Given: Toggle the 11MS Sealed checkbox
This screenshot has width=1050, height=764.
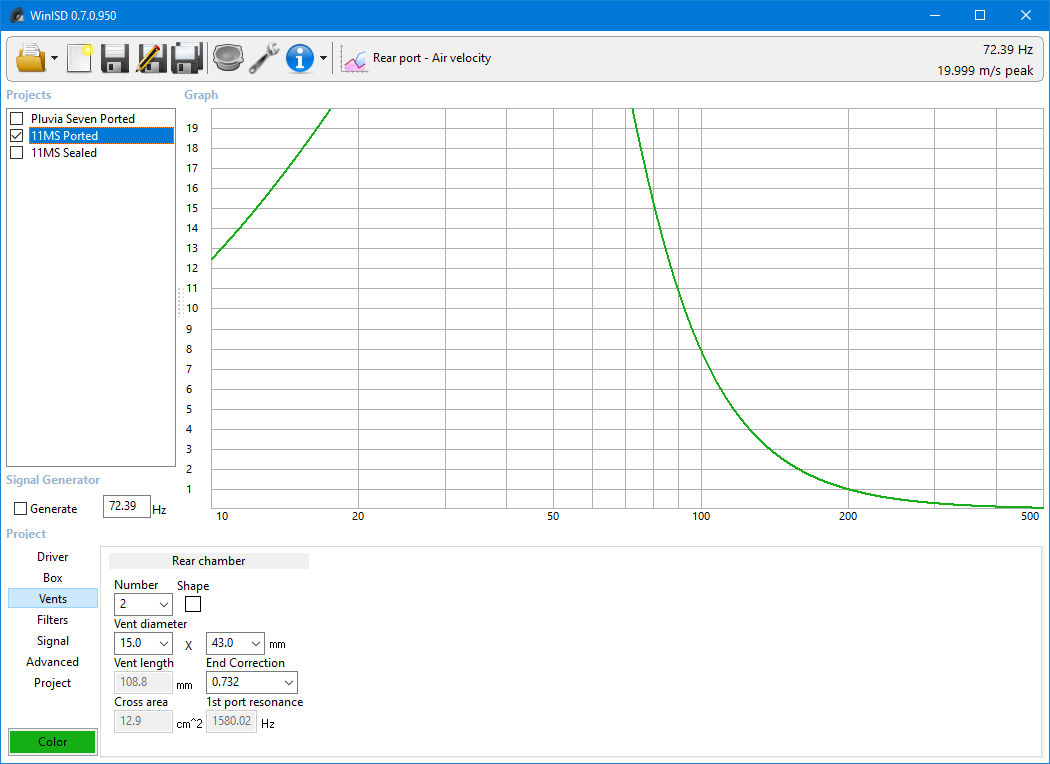Looking at the screenshot, I should pyautogui.click(x=17, y=153).
